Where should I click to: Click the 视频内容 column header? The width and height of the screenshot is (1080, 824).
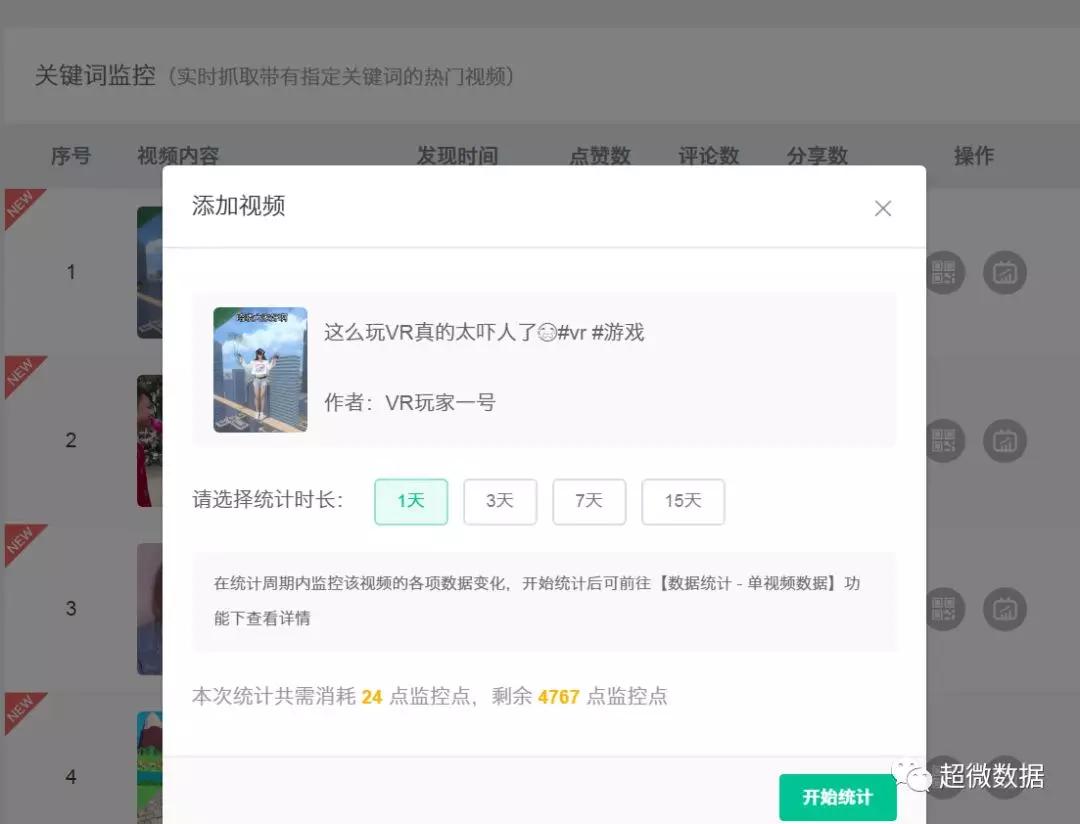(x=178, y=156)
